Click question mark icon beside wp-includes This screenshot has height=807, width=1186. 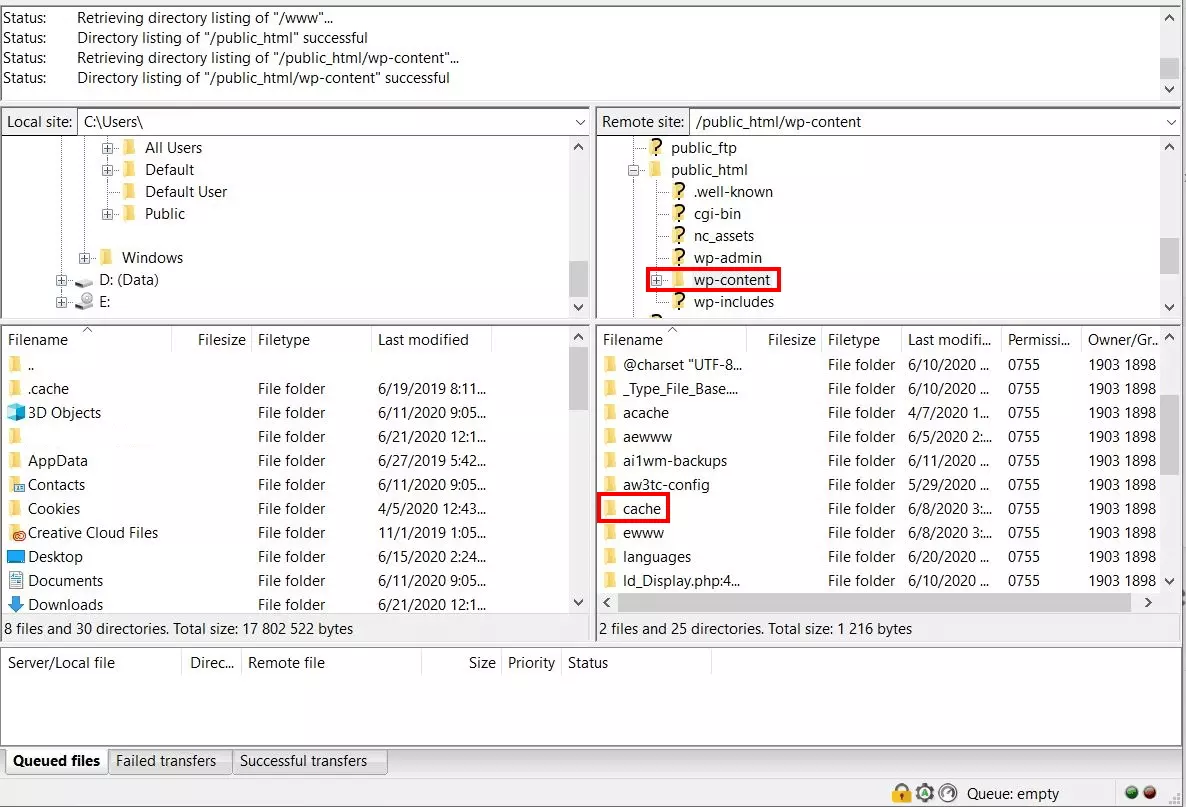pos(679,300)
